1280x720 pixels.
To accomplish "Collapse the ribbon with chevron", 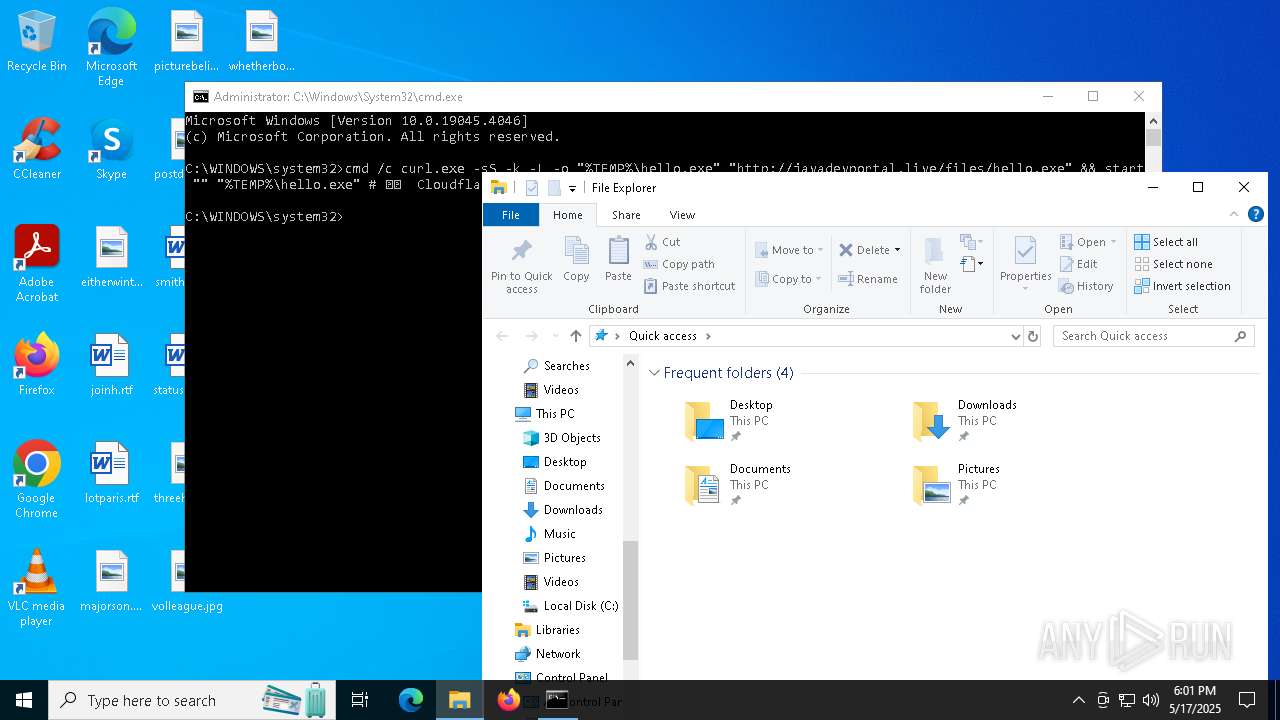I will [x=1232, y=214].
